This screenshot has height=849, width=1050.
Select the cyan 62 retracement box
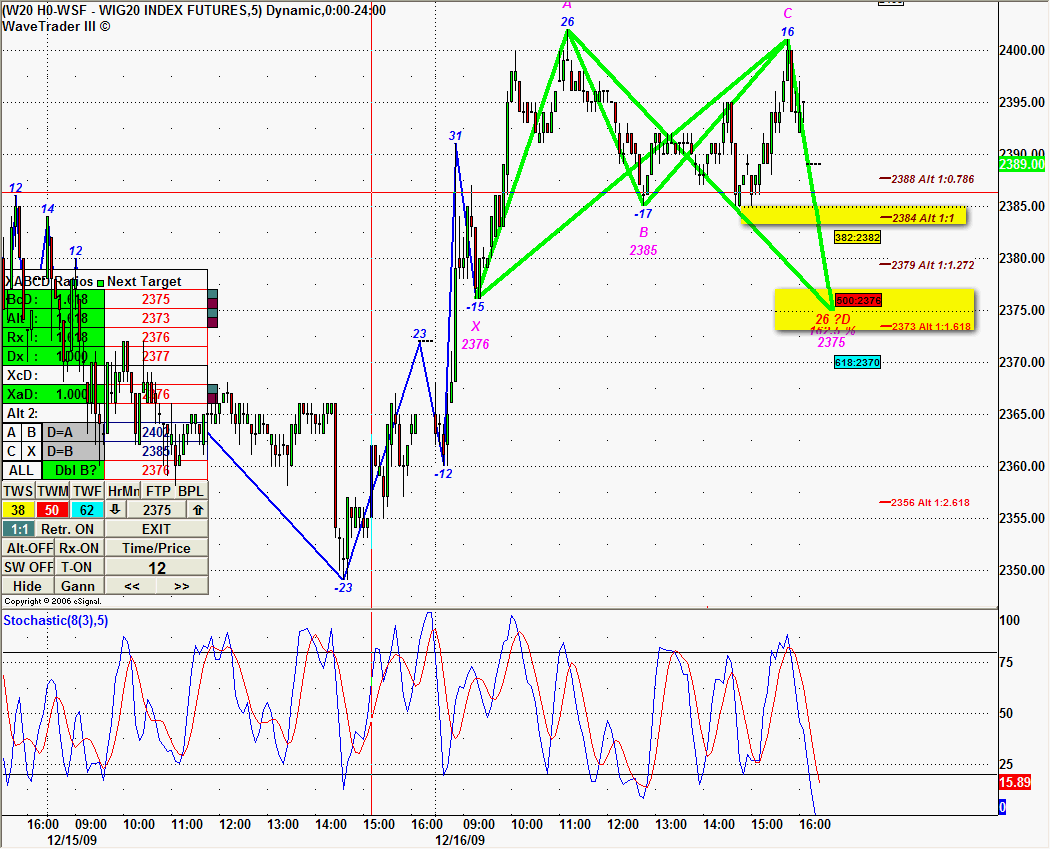coord(87,510)
